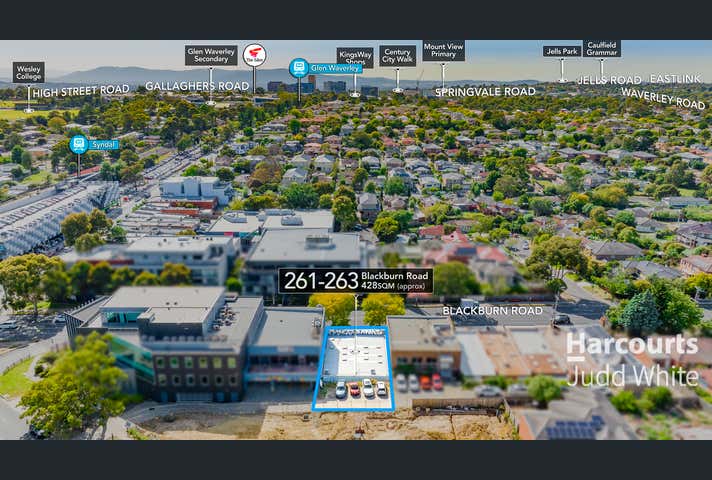Click the Jells Park label

point(562,51)
